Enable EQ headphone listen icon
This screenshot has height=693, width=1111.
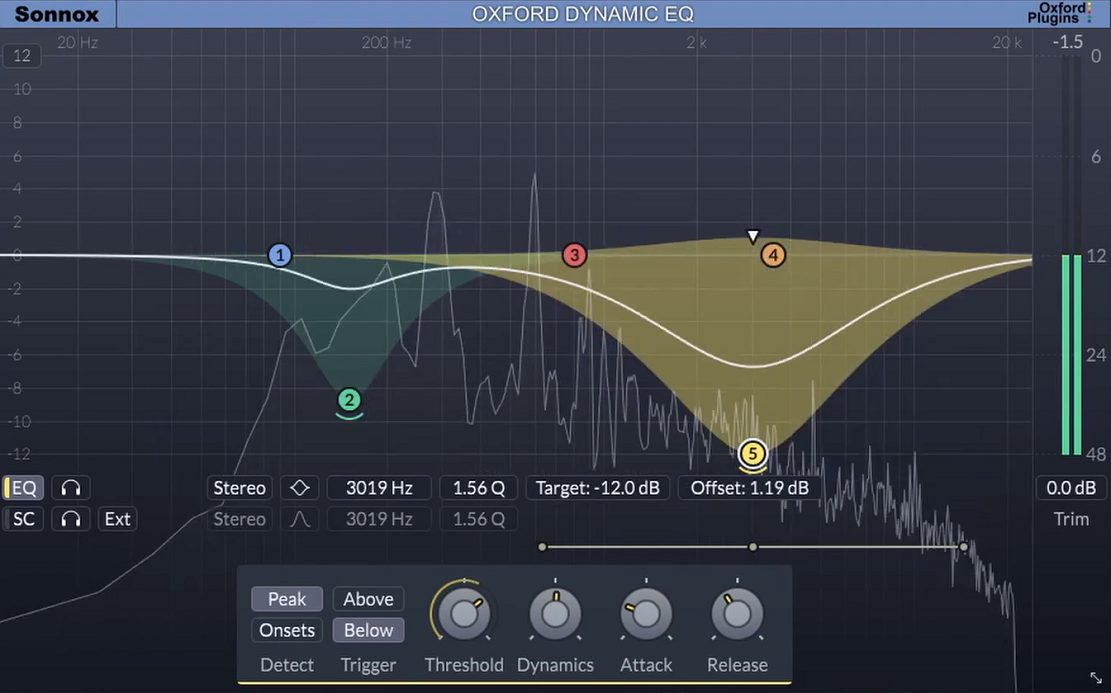coord(71,488)
